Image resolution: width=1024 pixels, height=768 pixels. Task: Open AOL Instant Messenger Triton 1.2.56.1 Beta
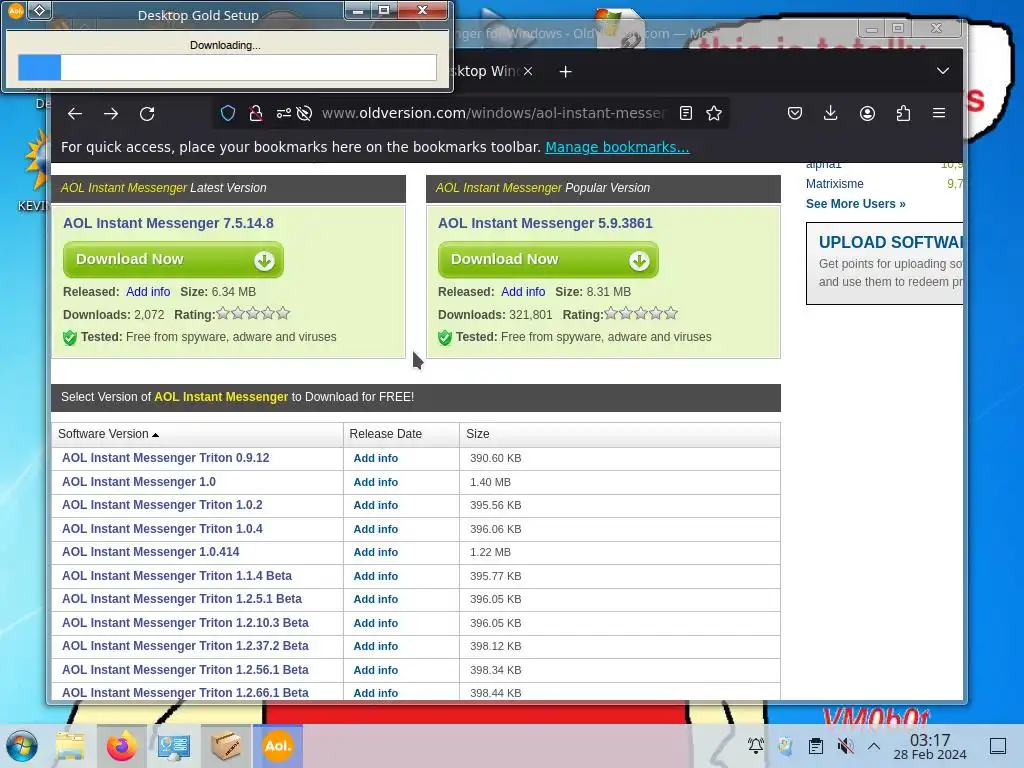tap(185, 670)
